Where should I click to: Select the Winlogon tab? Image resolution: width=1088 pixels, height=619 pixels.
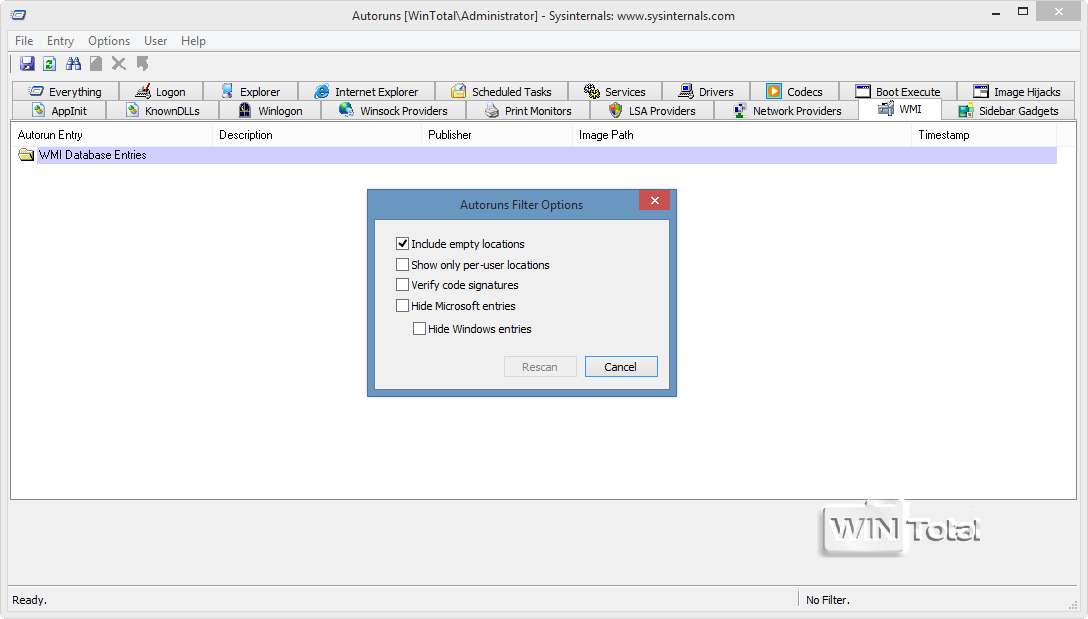[270, 110]
